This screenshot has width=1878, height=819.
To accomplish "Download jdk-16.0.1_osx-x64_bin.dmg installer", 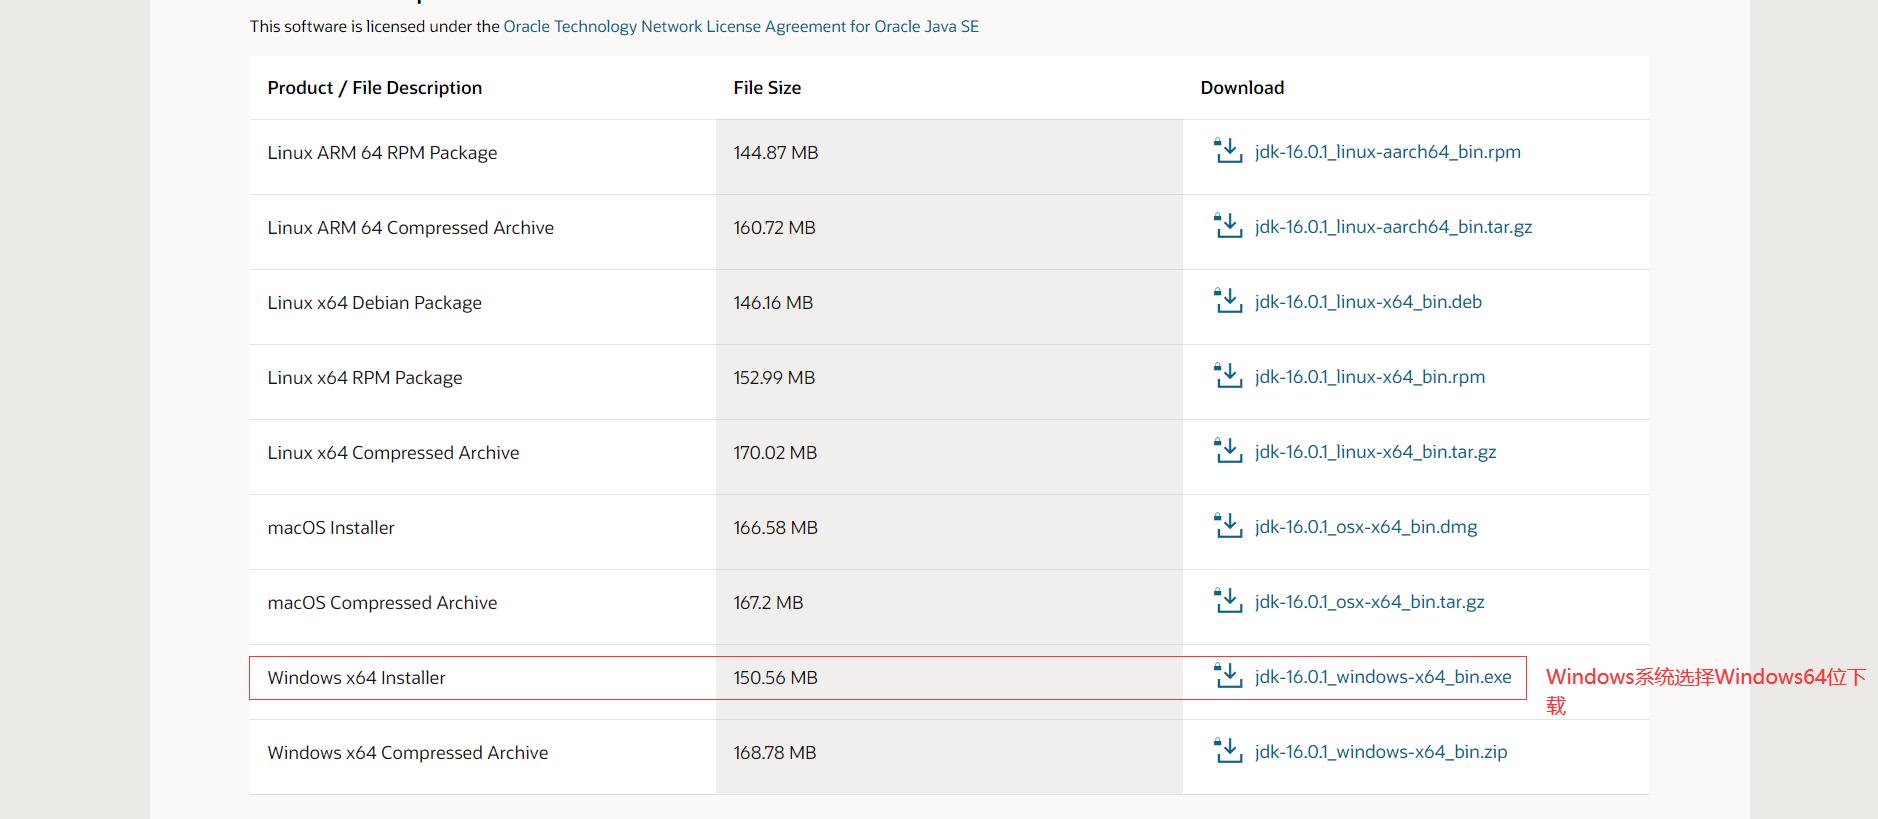I will point(1365,527).
